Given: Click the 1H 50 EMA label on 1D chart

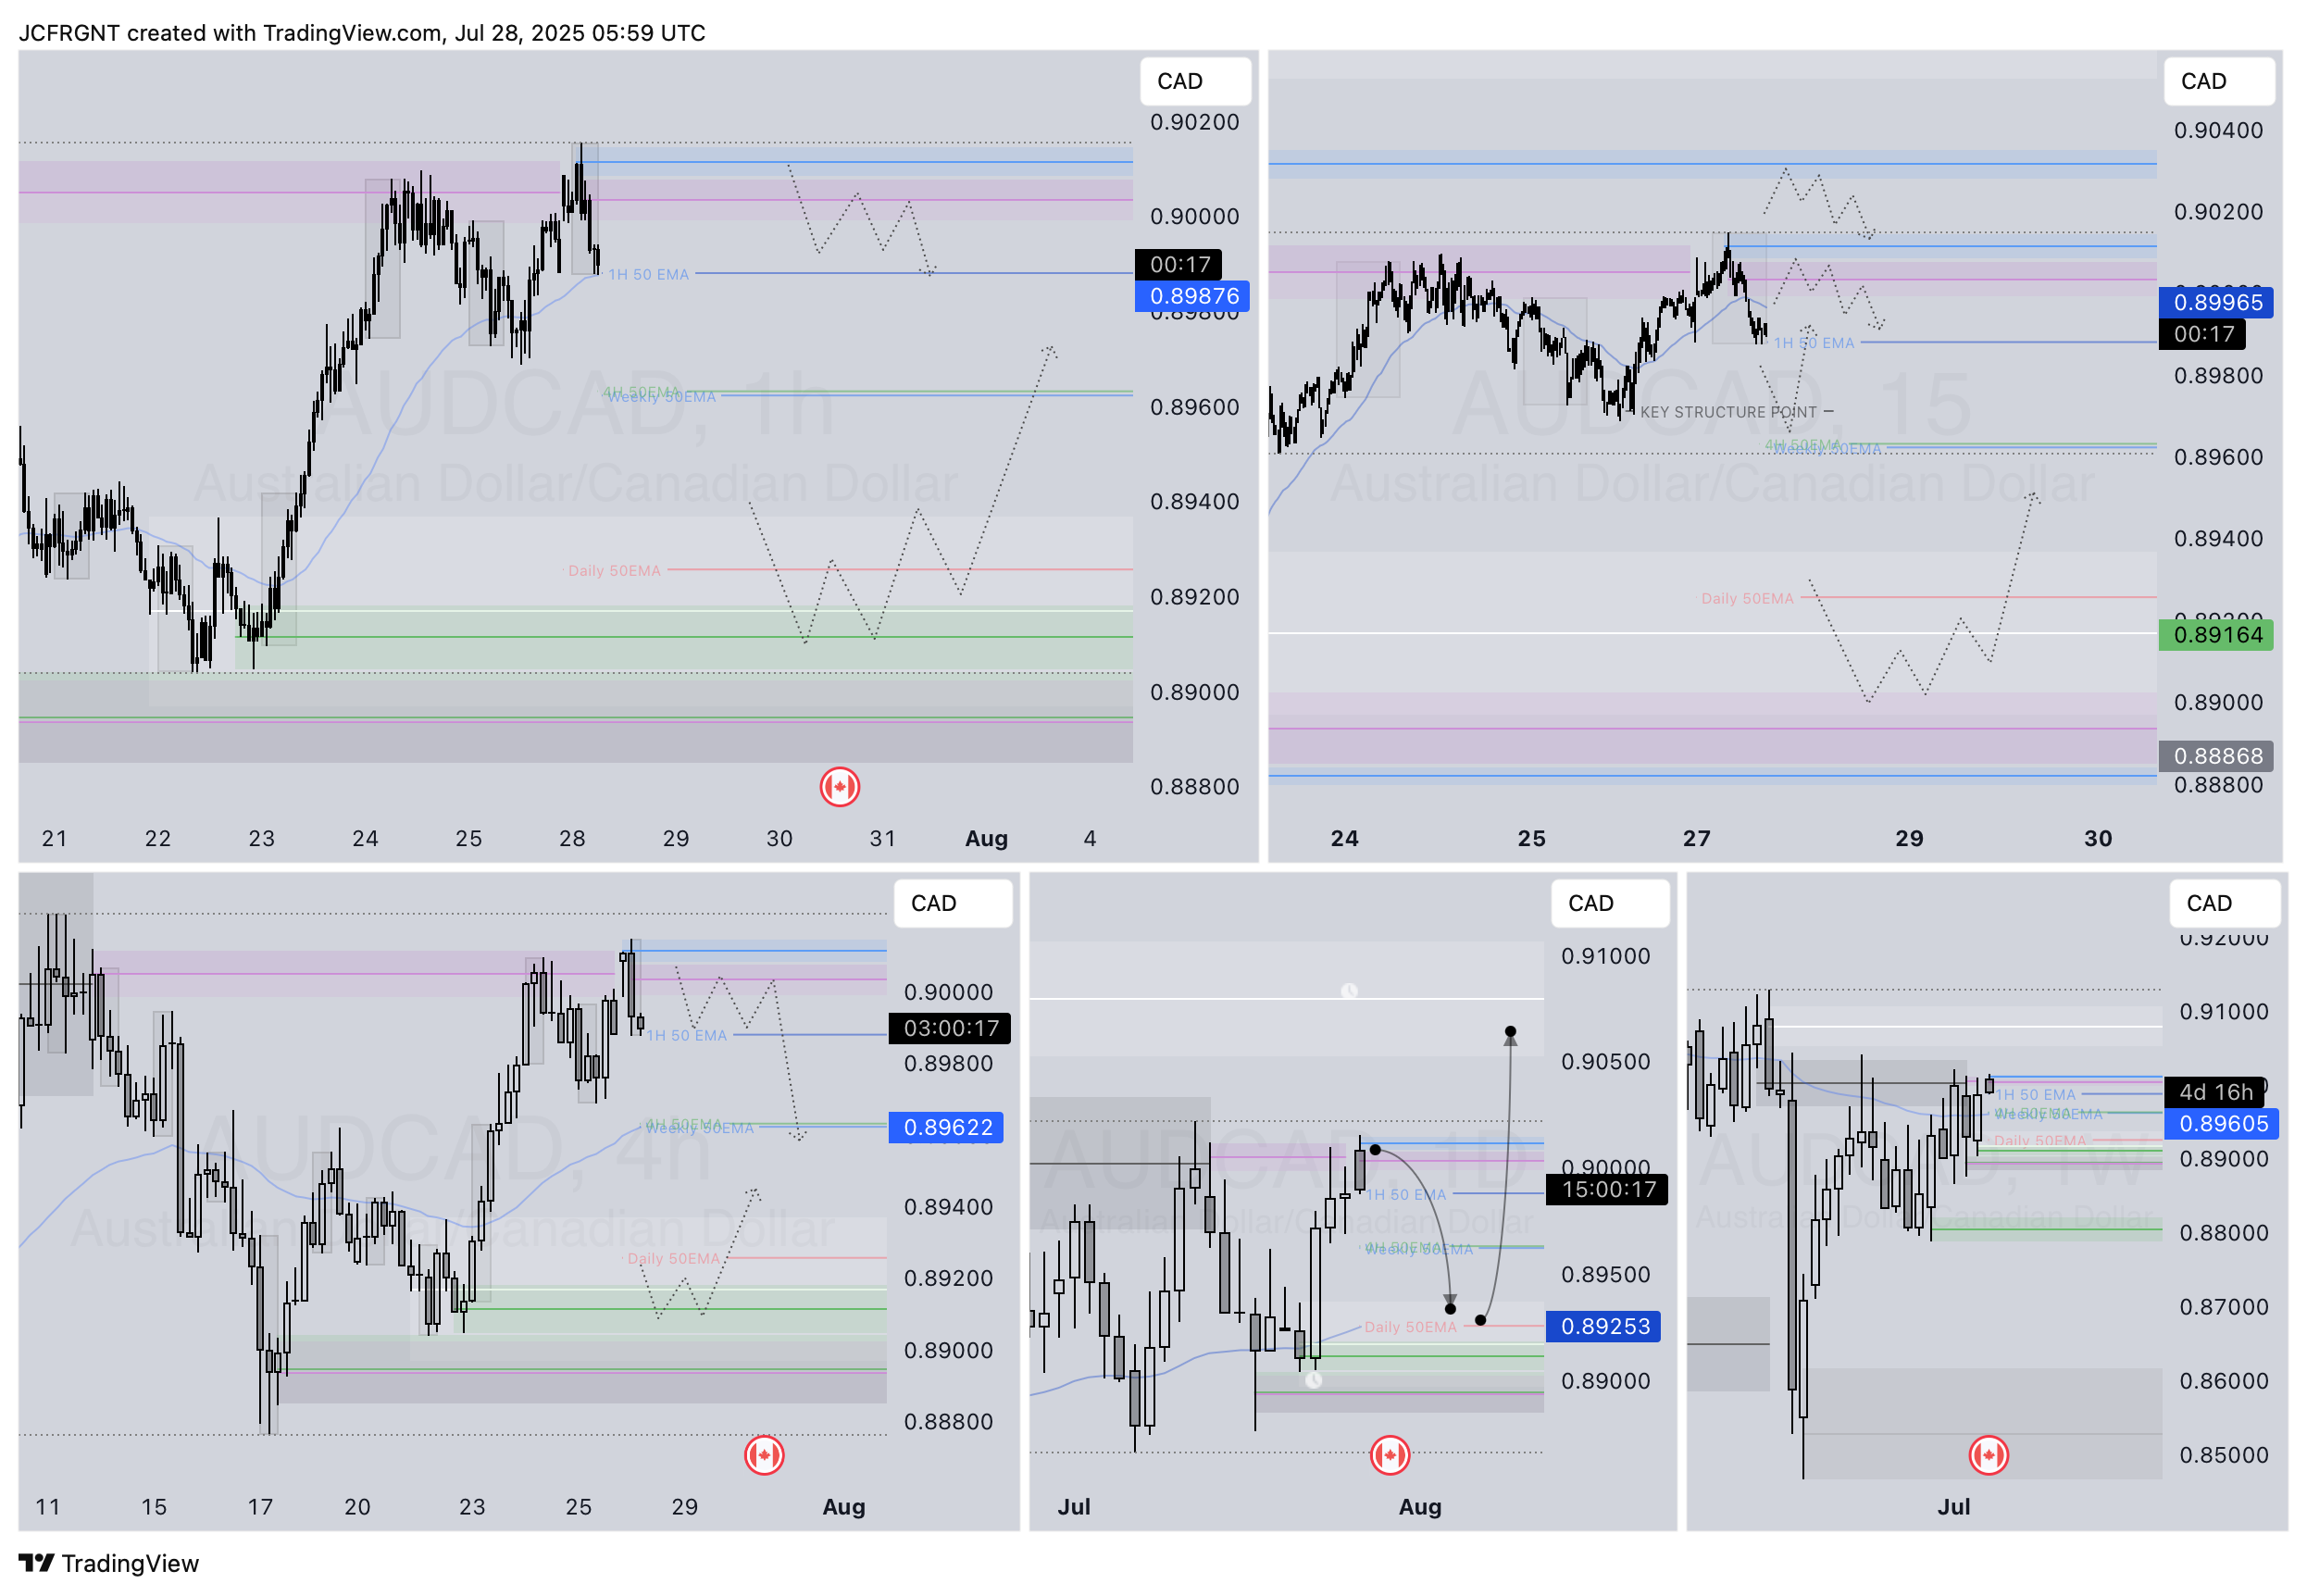Looking at the screenshot, I should (1406, 1195).
